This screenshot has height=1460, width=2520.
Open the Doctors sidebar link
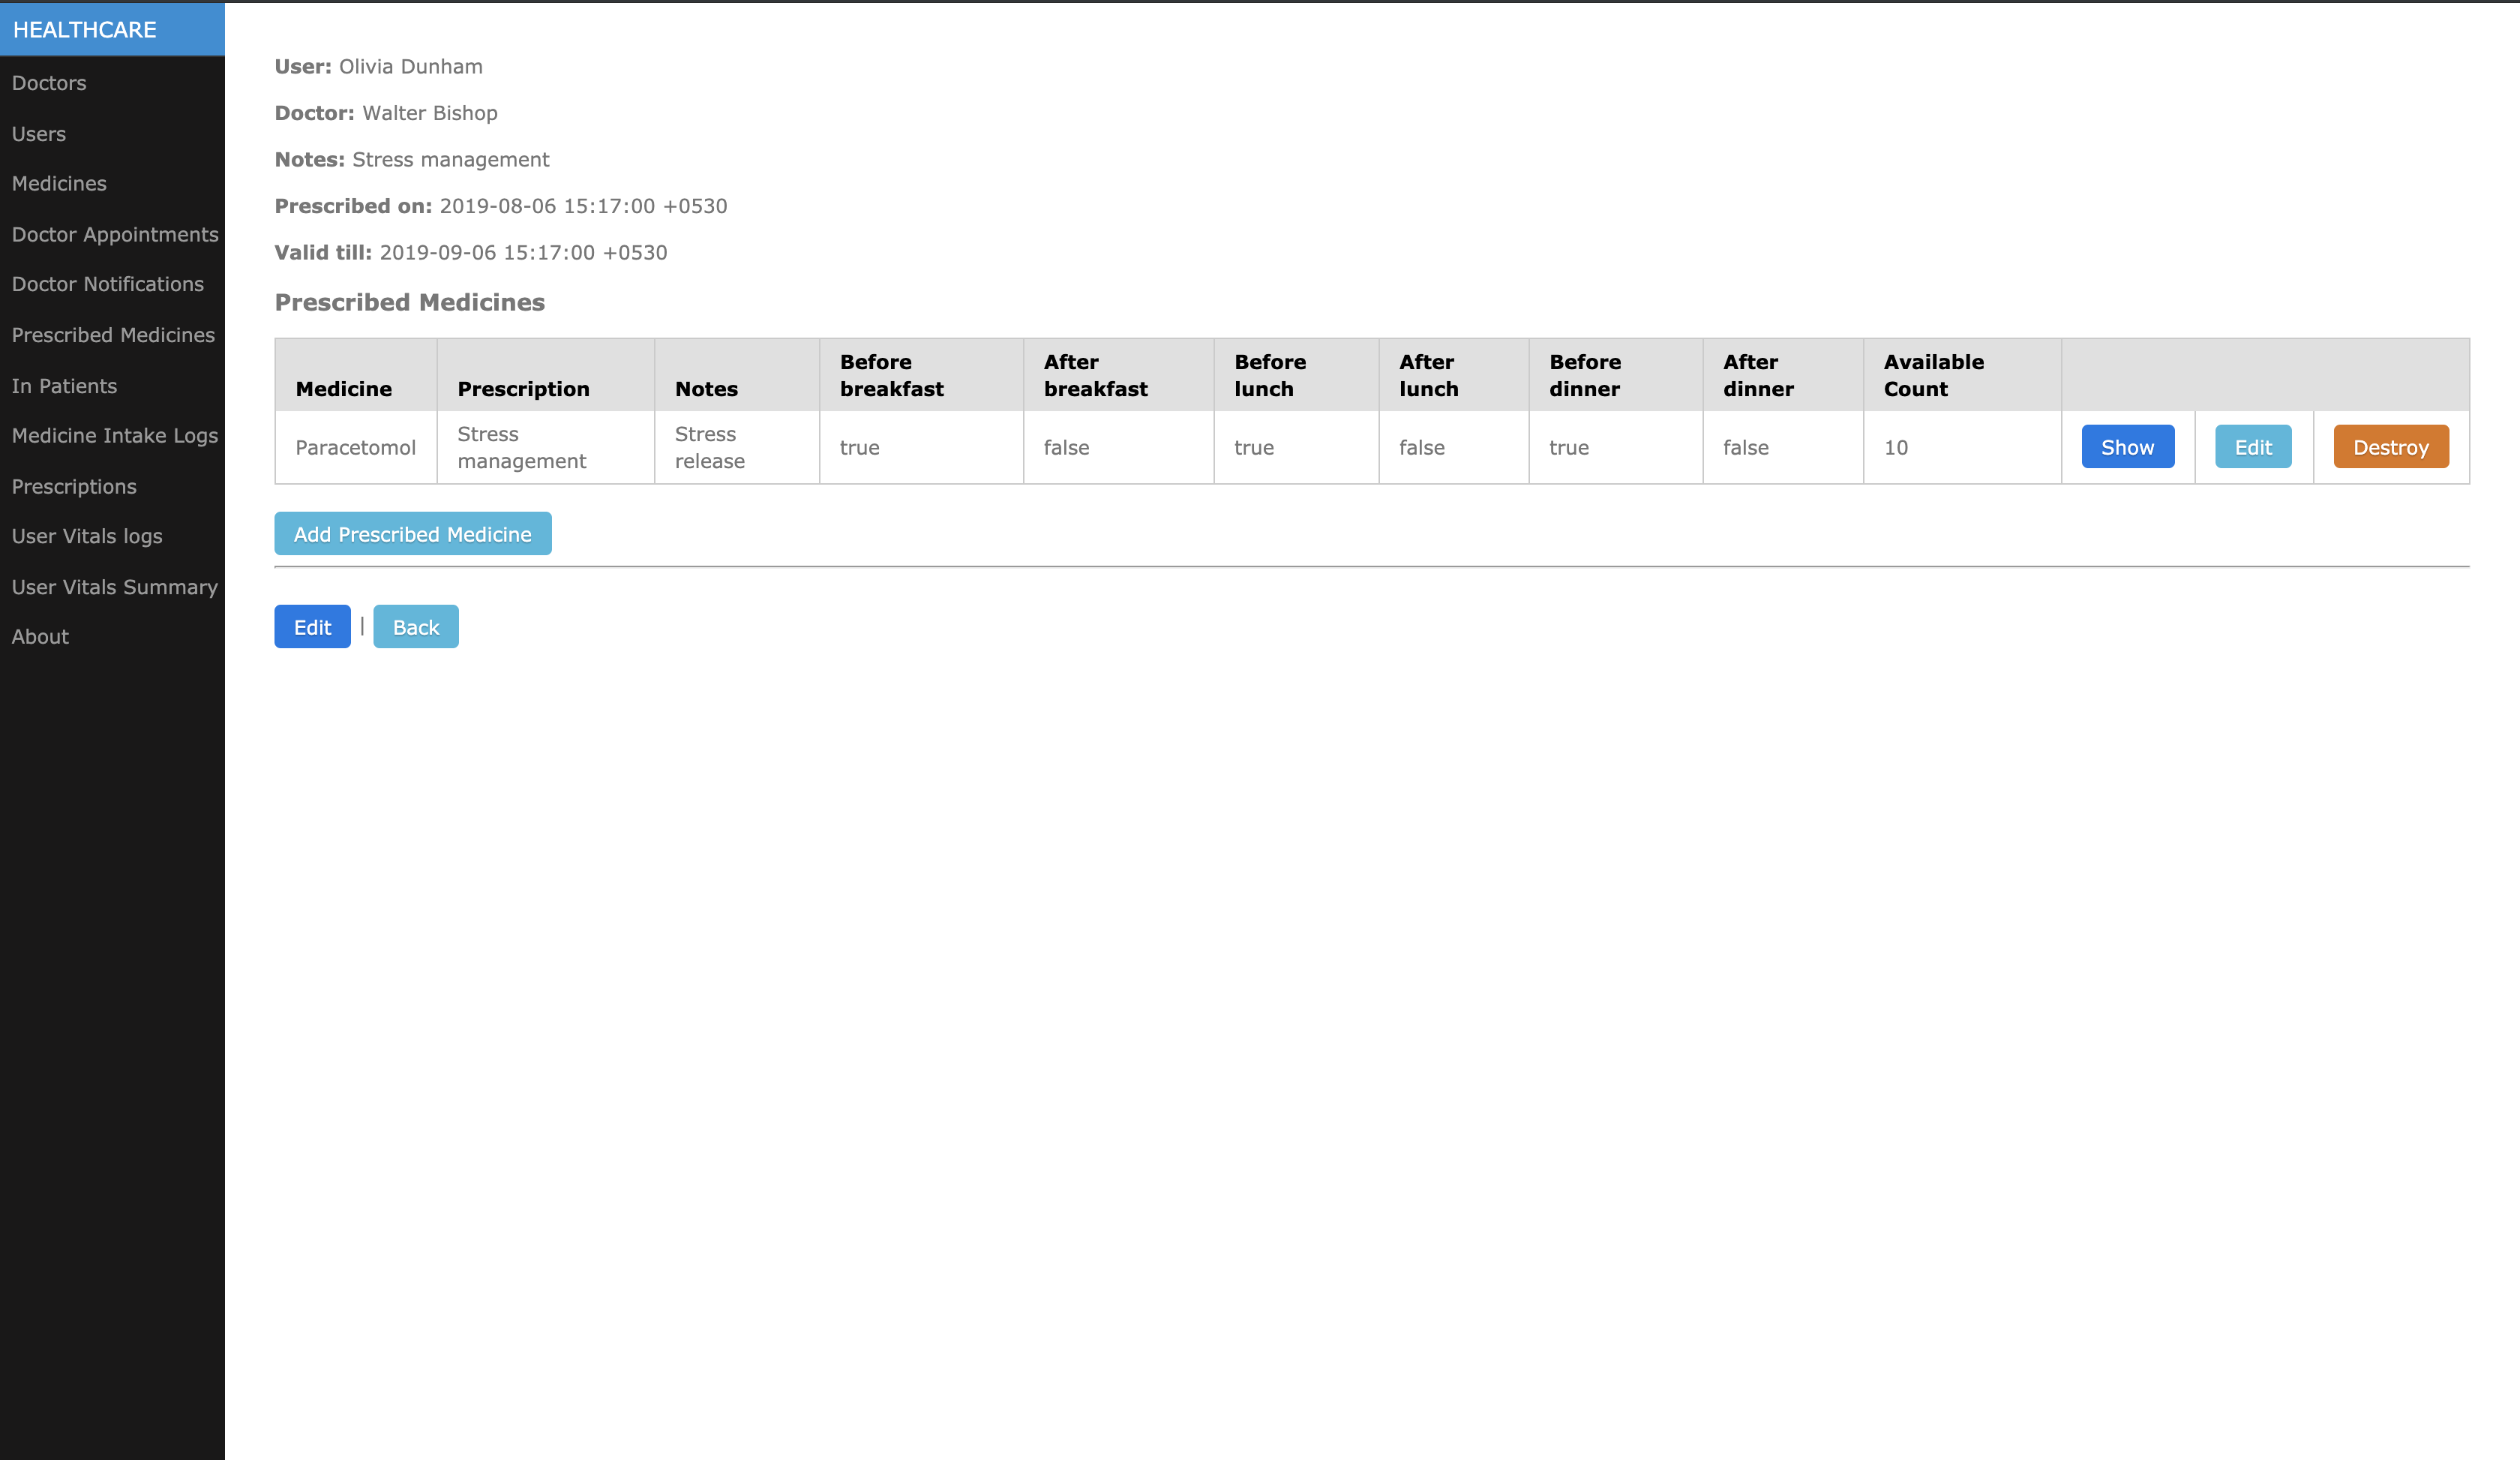tap(49, 83)
